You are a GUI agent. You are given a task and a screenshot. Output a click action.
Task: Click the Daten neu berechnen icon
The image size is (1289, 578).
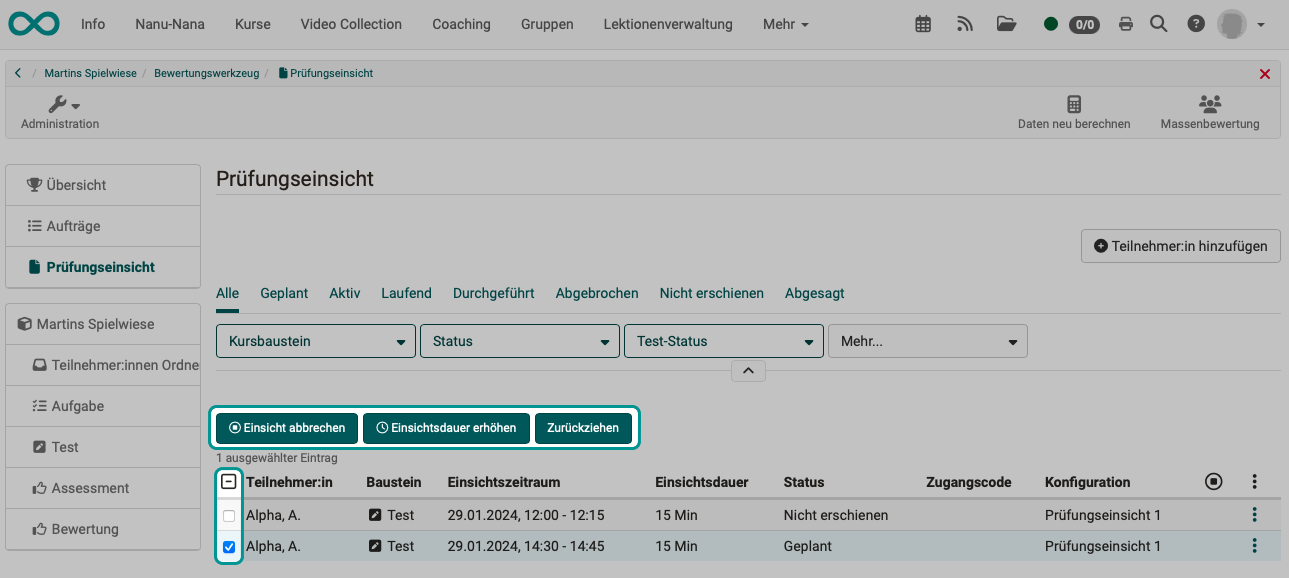tap(1074, 110)
